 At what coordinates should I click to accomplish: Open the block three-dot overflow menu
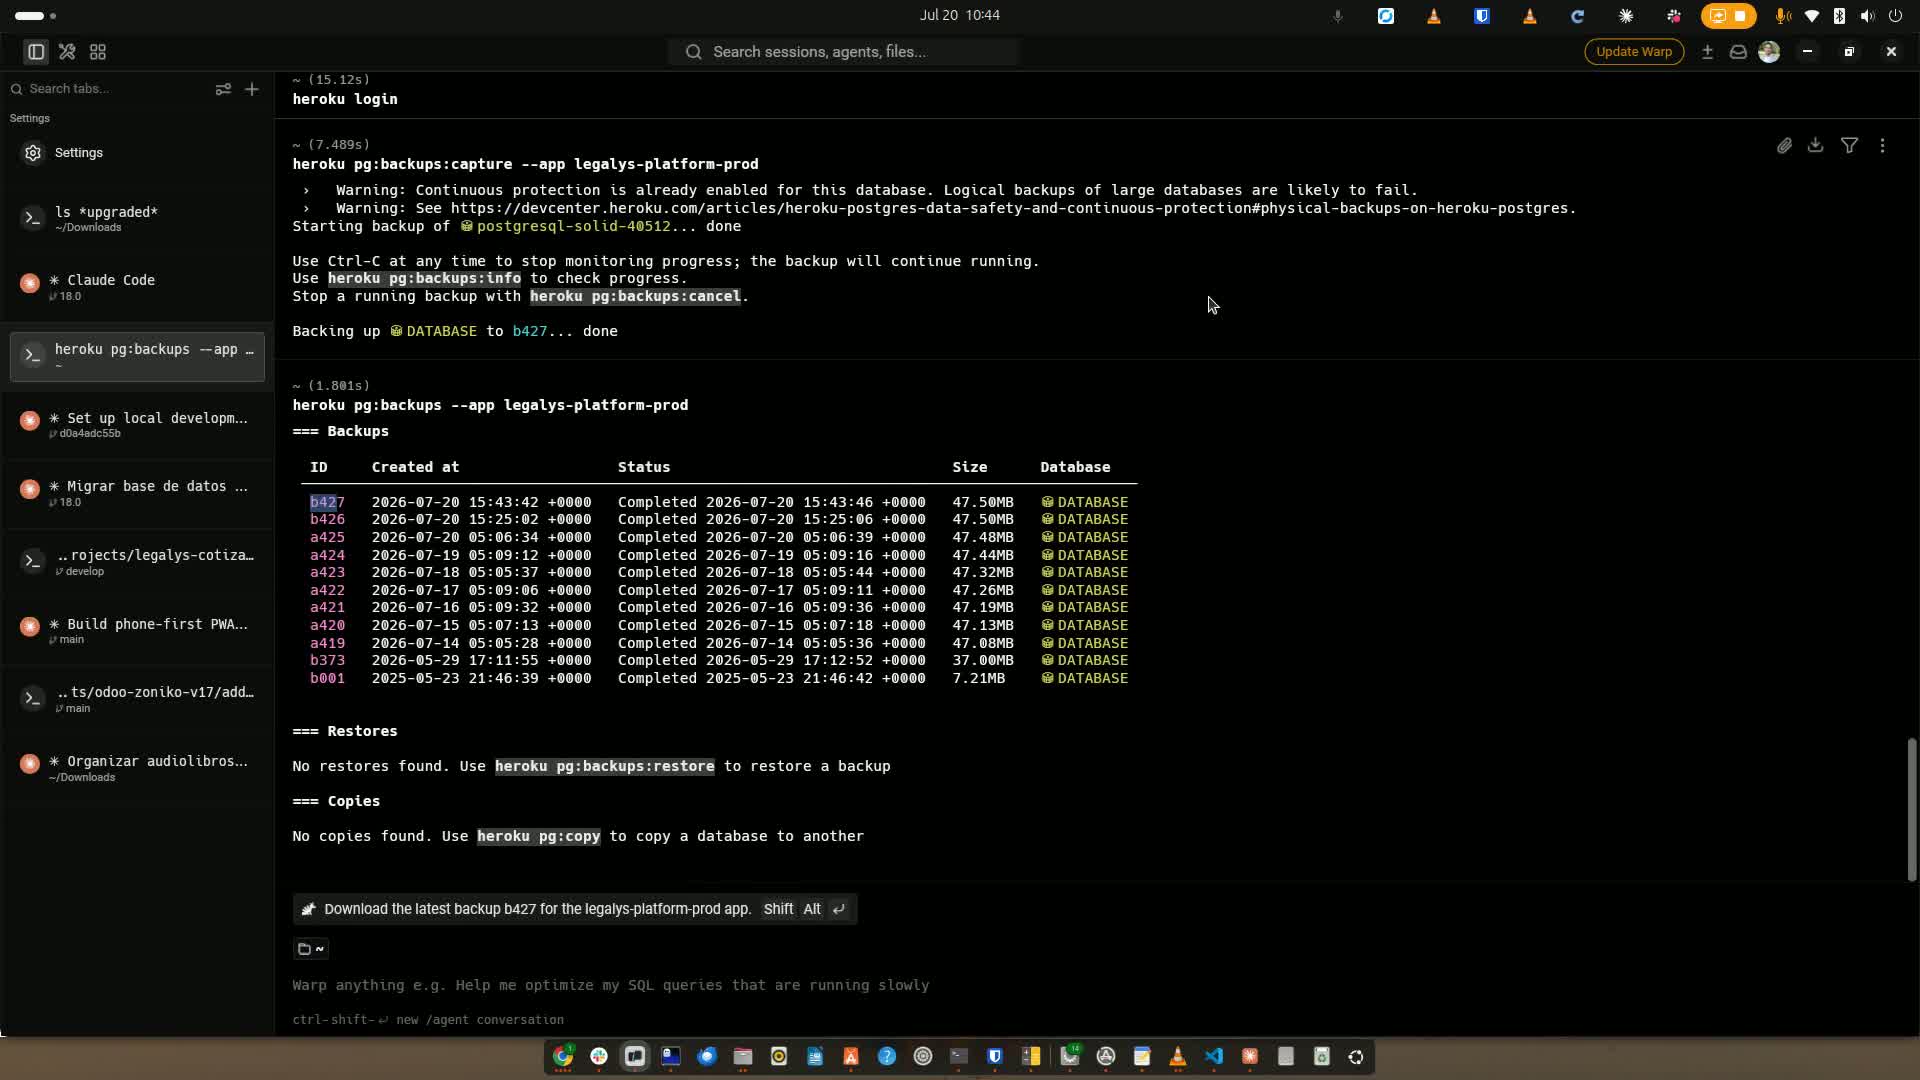[1883, 146]
